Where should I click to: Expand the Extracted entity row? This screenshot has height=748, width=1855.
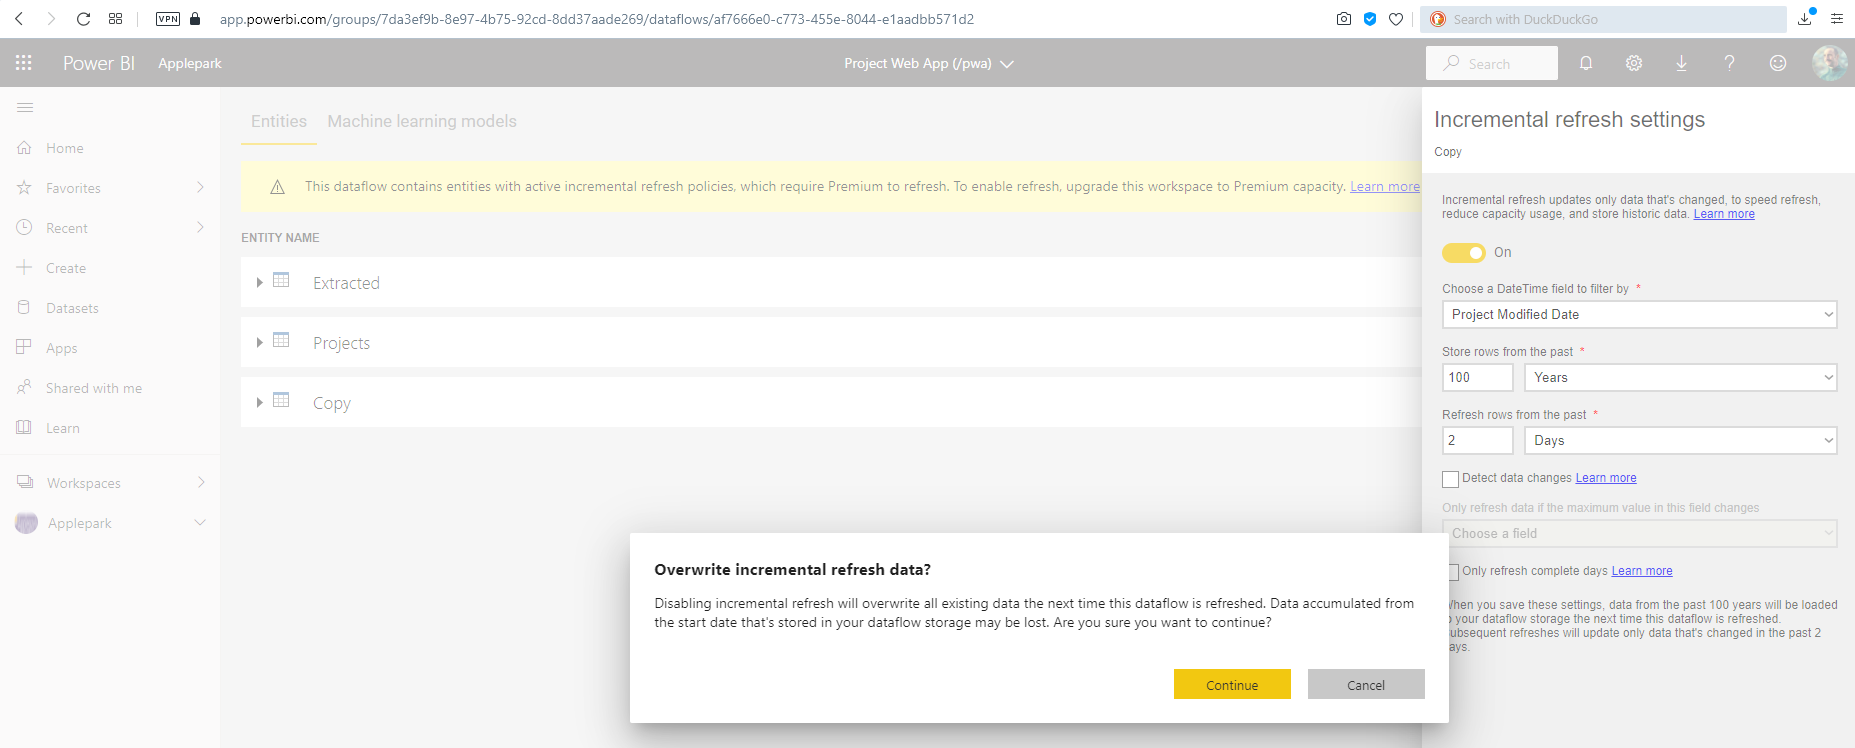click(259, 283)
